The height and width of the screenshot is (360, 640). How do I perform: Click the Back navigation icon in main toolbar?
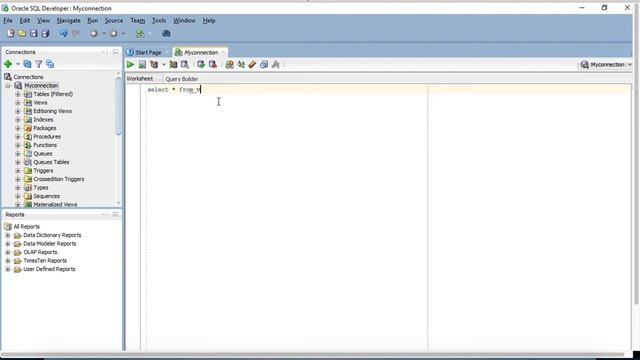click(x=94, y=33)
